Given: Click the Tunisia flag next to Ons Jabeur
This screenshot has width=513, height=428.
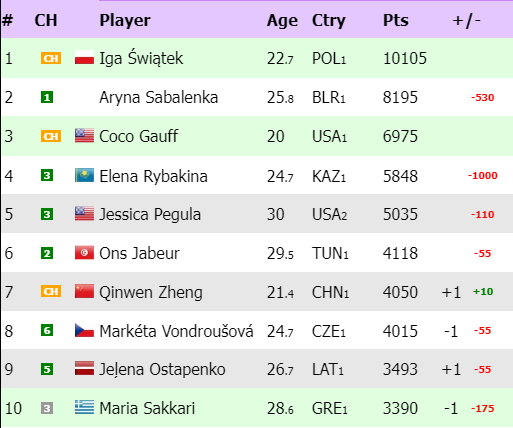Looking at the screenshot, I should tap(84, 253).
